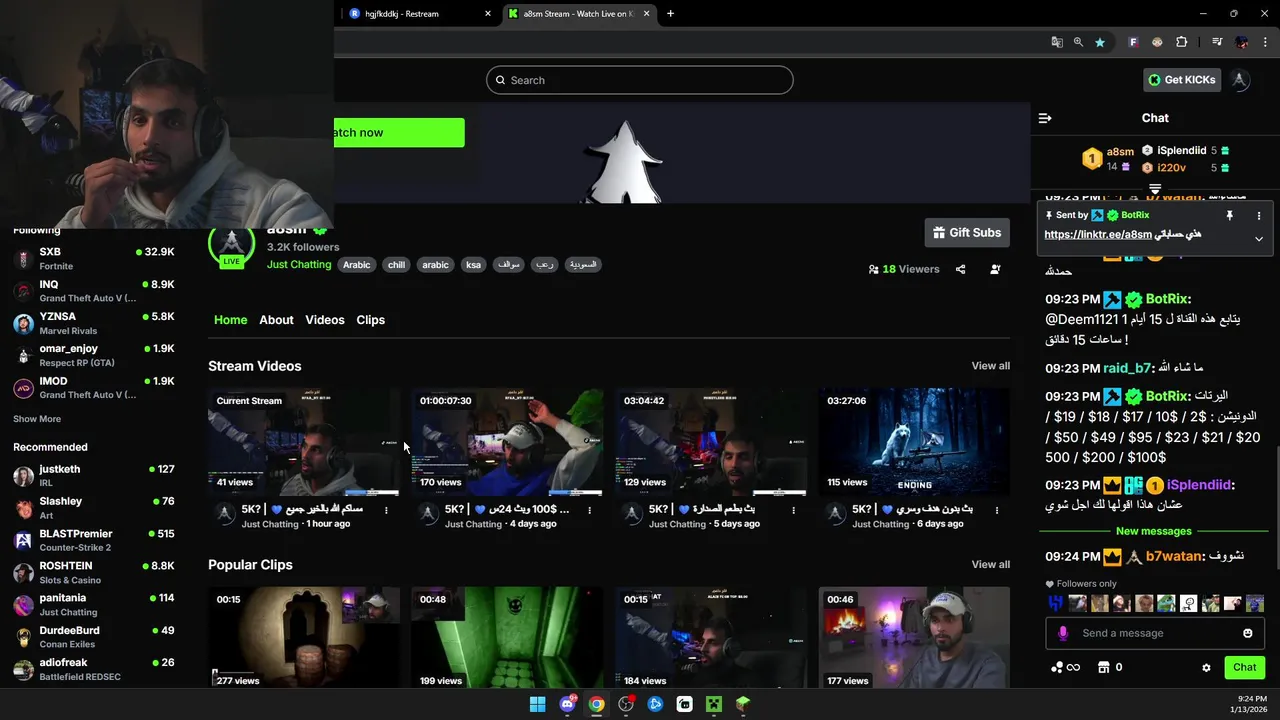The image size is (1280, 720).
Task: Focus the Send a message field
Action: (x=1155, y=633)
